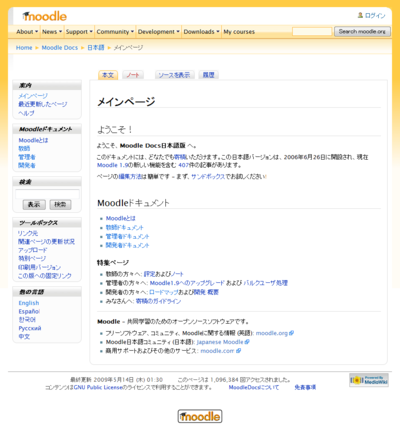Switch language to 한국어
Viewport: 400px width, 430px height.
tap(27, 320)
